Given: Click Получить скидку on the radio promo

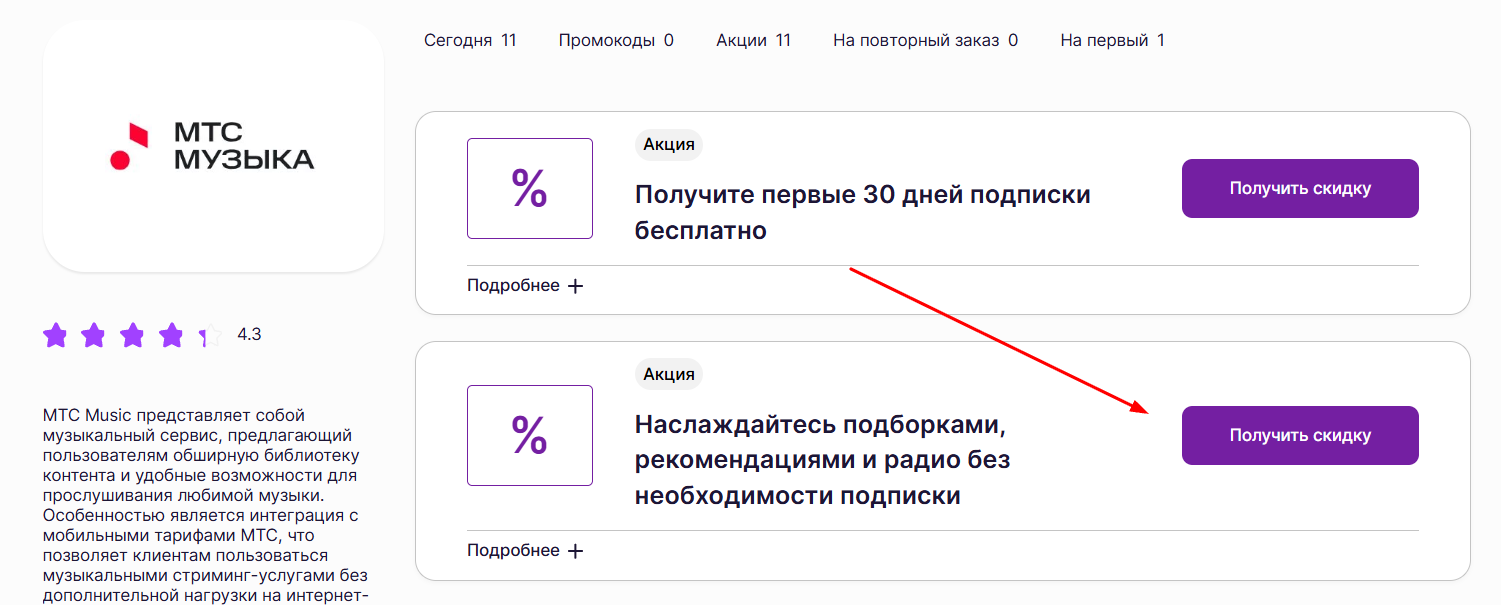Looking at the screenshot, I should 1300,435.
